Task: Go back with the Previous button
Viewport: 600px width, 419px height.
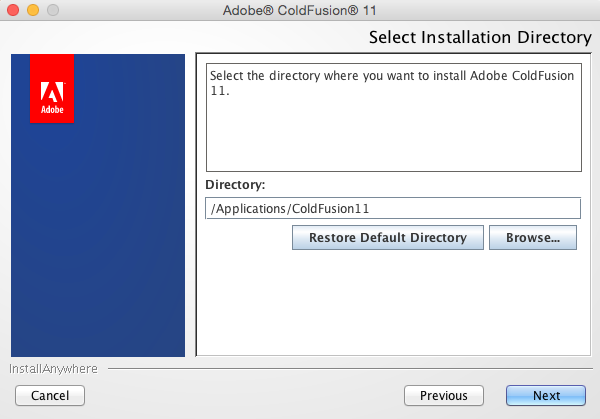Action: click(x=444, y=395)
